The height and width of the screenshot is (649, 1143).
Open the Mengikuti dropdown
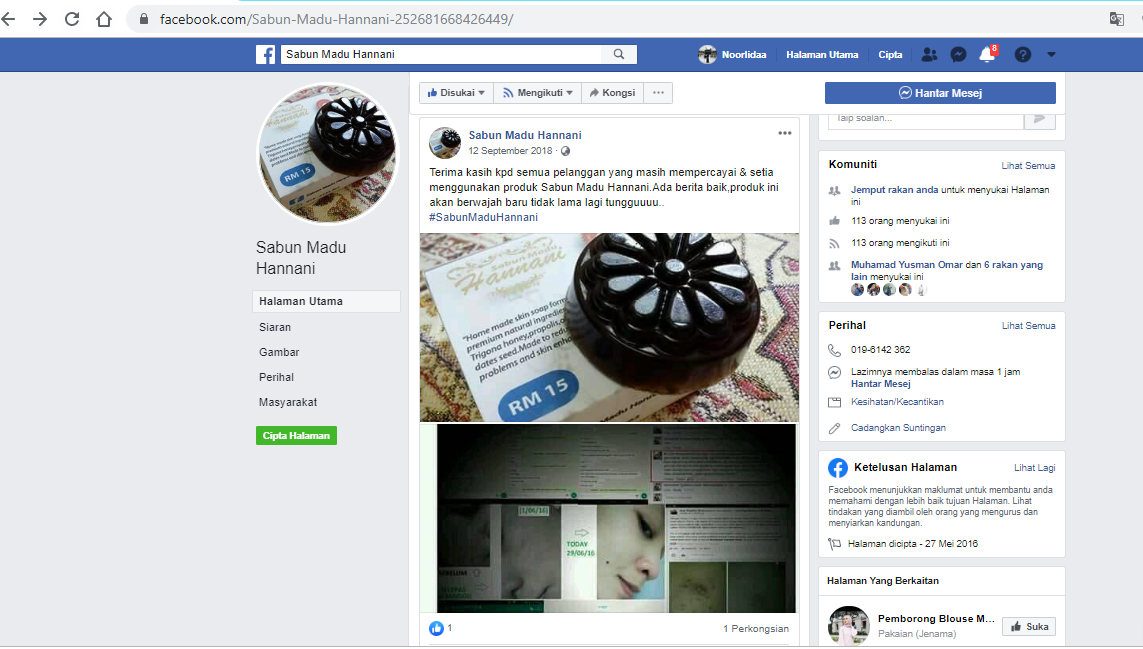tap(537, 92)
